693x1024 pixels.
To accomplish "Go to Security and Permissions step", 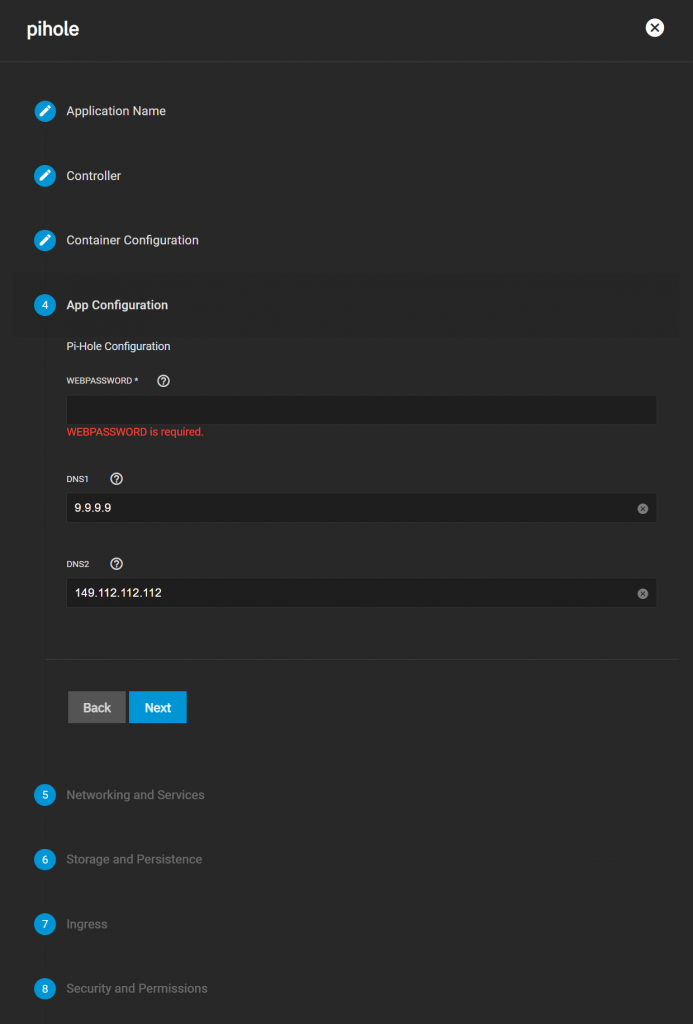I will (x=137, y=989).
